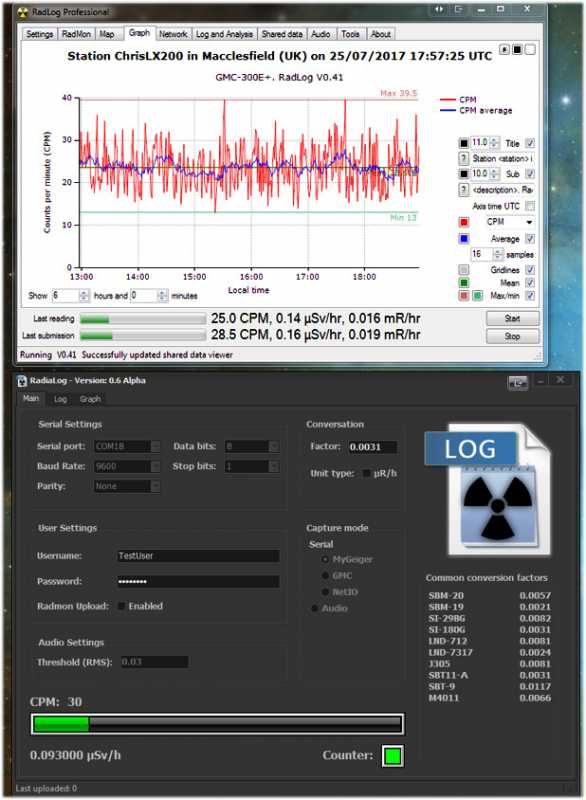This screenshot has width=586, height=800.
Task: Click the Password field in RadiaLog
Action: 198,582
